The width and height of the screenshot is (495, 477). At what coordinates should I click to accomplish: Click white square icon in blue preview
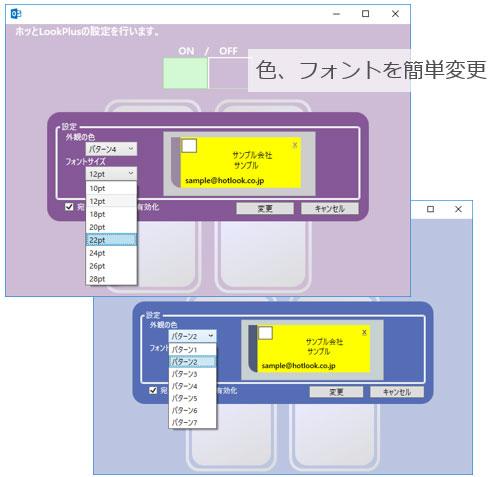click(x=265, y=333)
